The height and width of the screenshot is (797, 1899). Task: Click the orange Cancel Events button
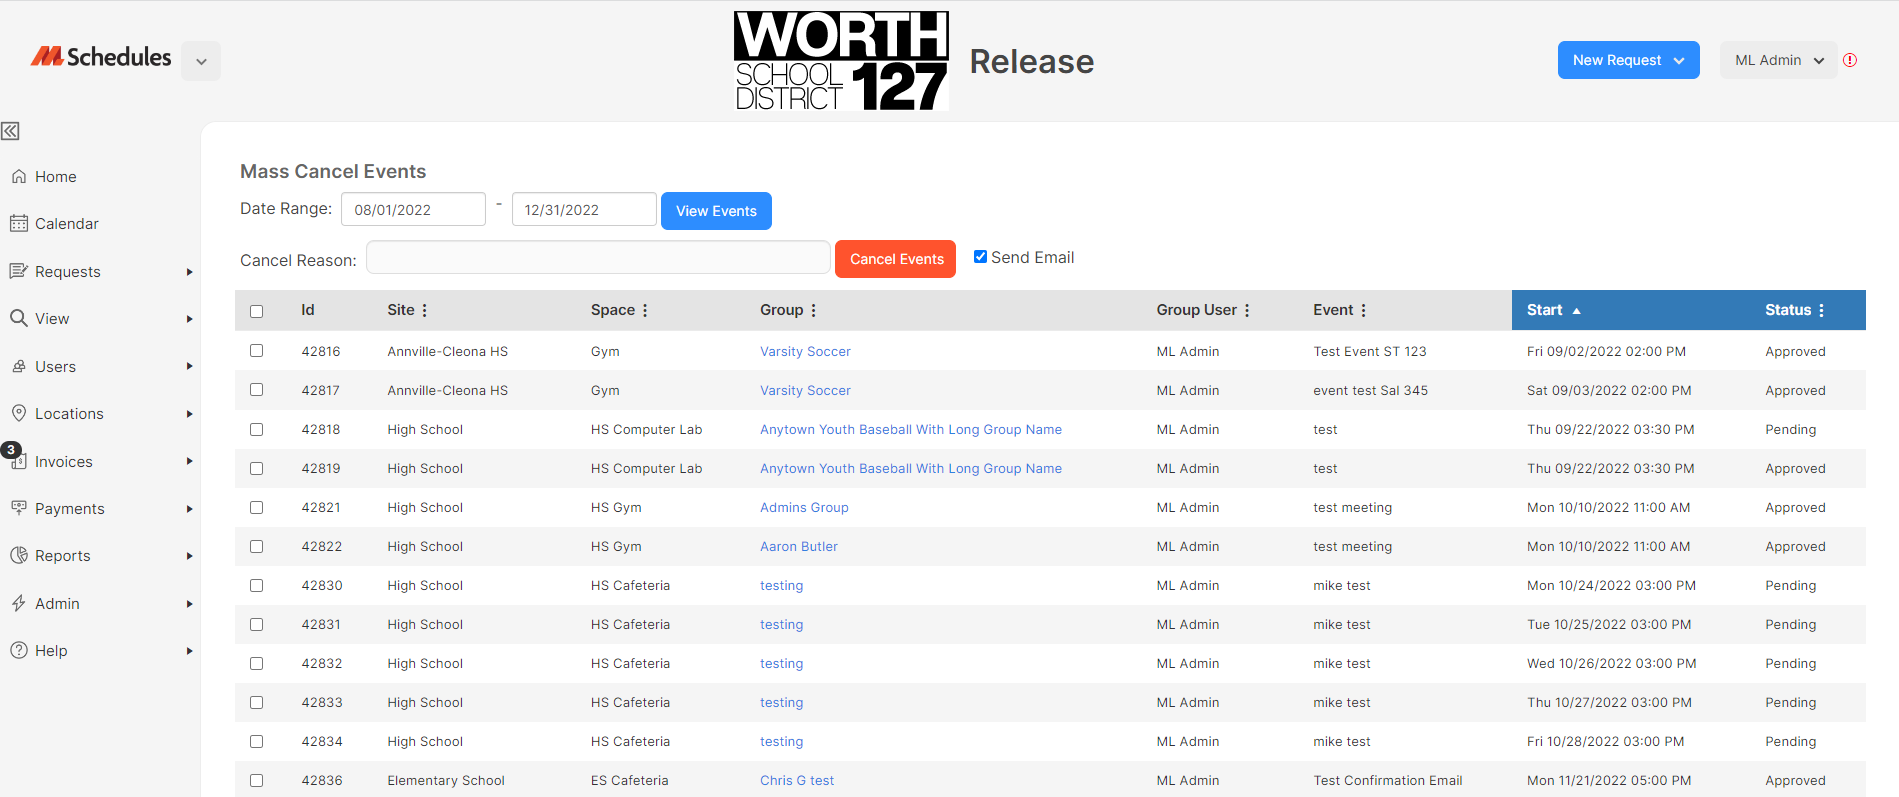coord(895,259)
